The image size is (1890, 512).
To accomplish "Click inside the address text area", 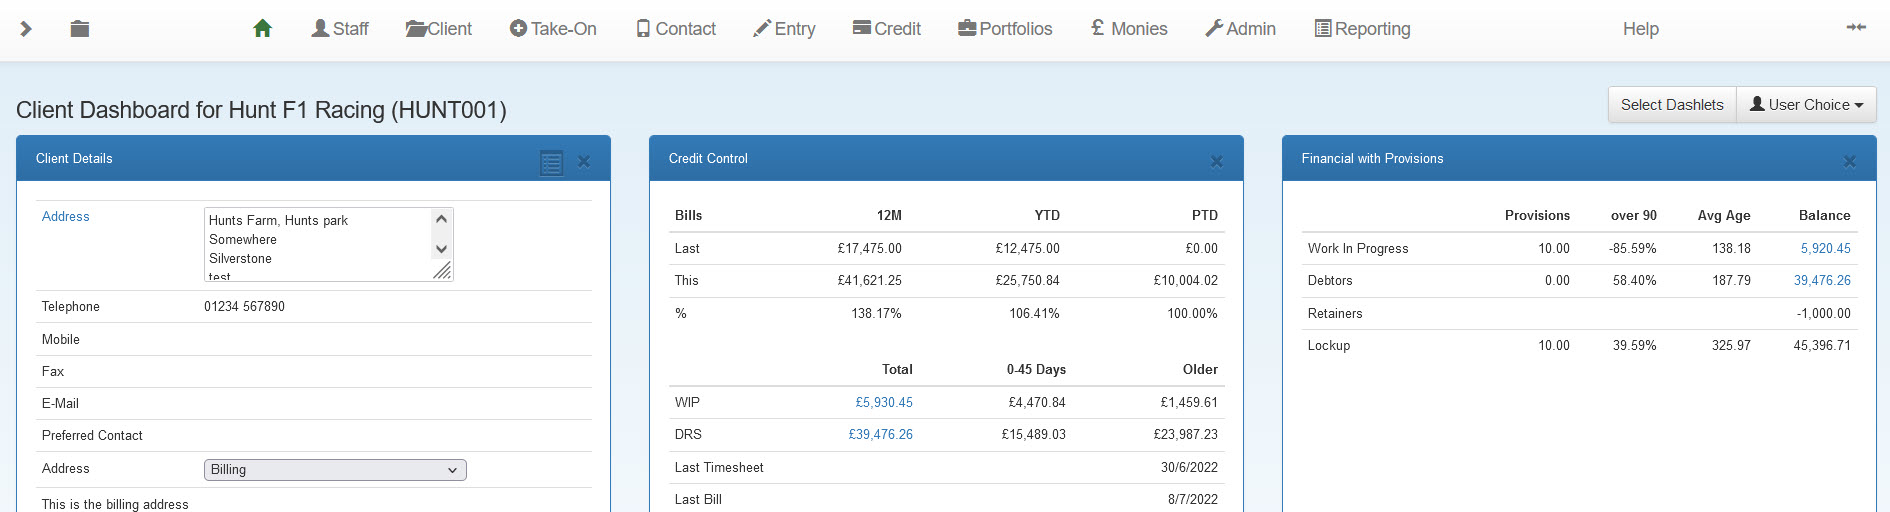I will tap(315, 244).
